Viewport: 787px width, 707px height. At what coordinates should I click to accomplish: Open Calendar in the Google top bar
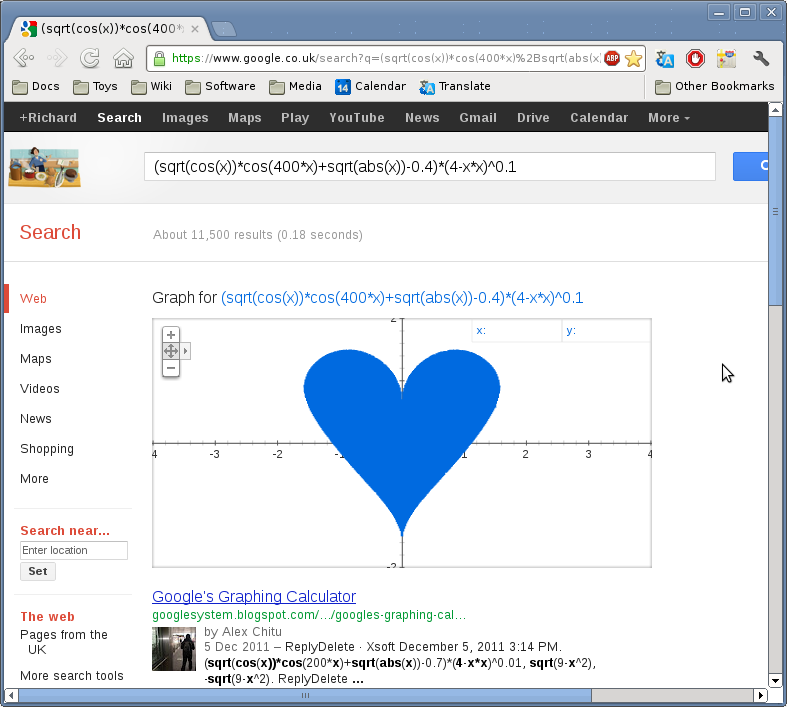(x=599, y=118)
